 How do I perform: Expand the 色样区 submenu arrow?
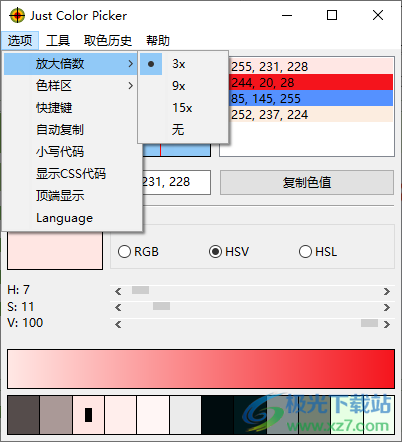click(x=131, y=86)
